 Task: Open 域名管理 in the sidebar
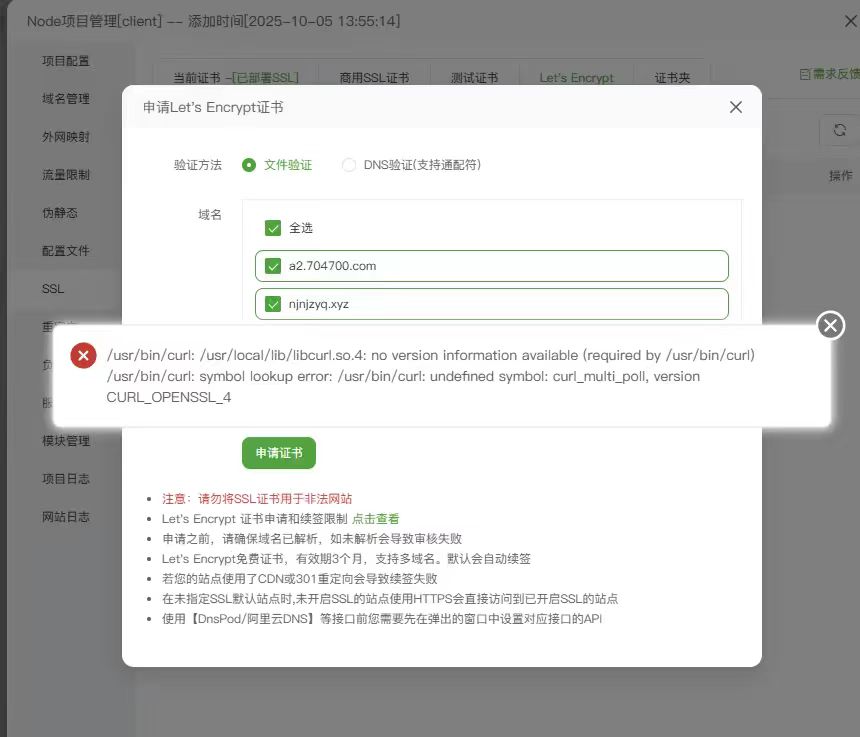pos(66,98)
